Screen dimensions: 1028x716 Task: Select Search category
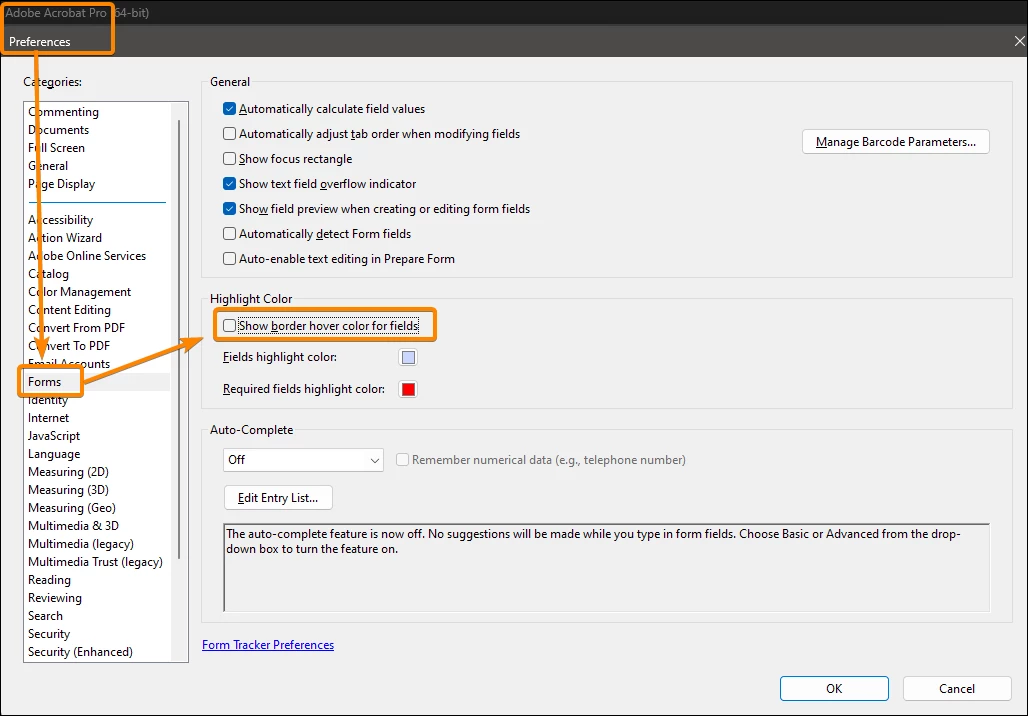(45, 616)
